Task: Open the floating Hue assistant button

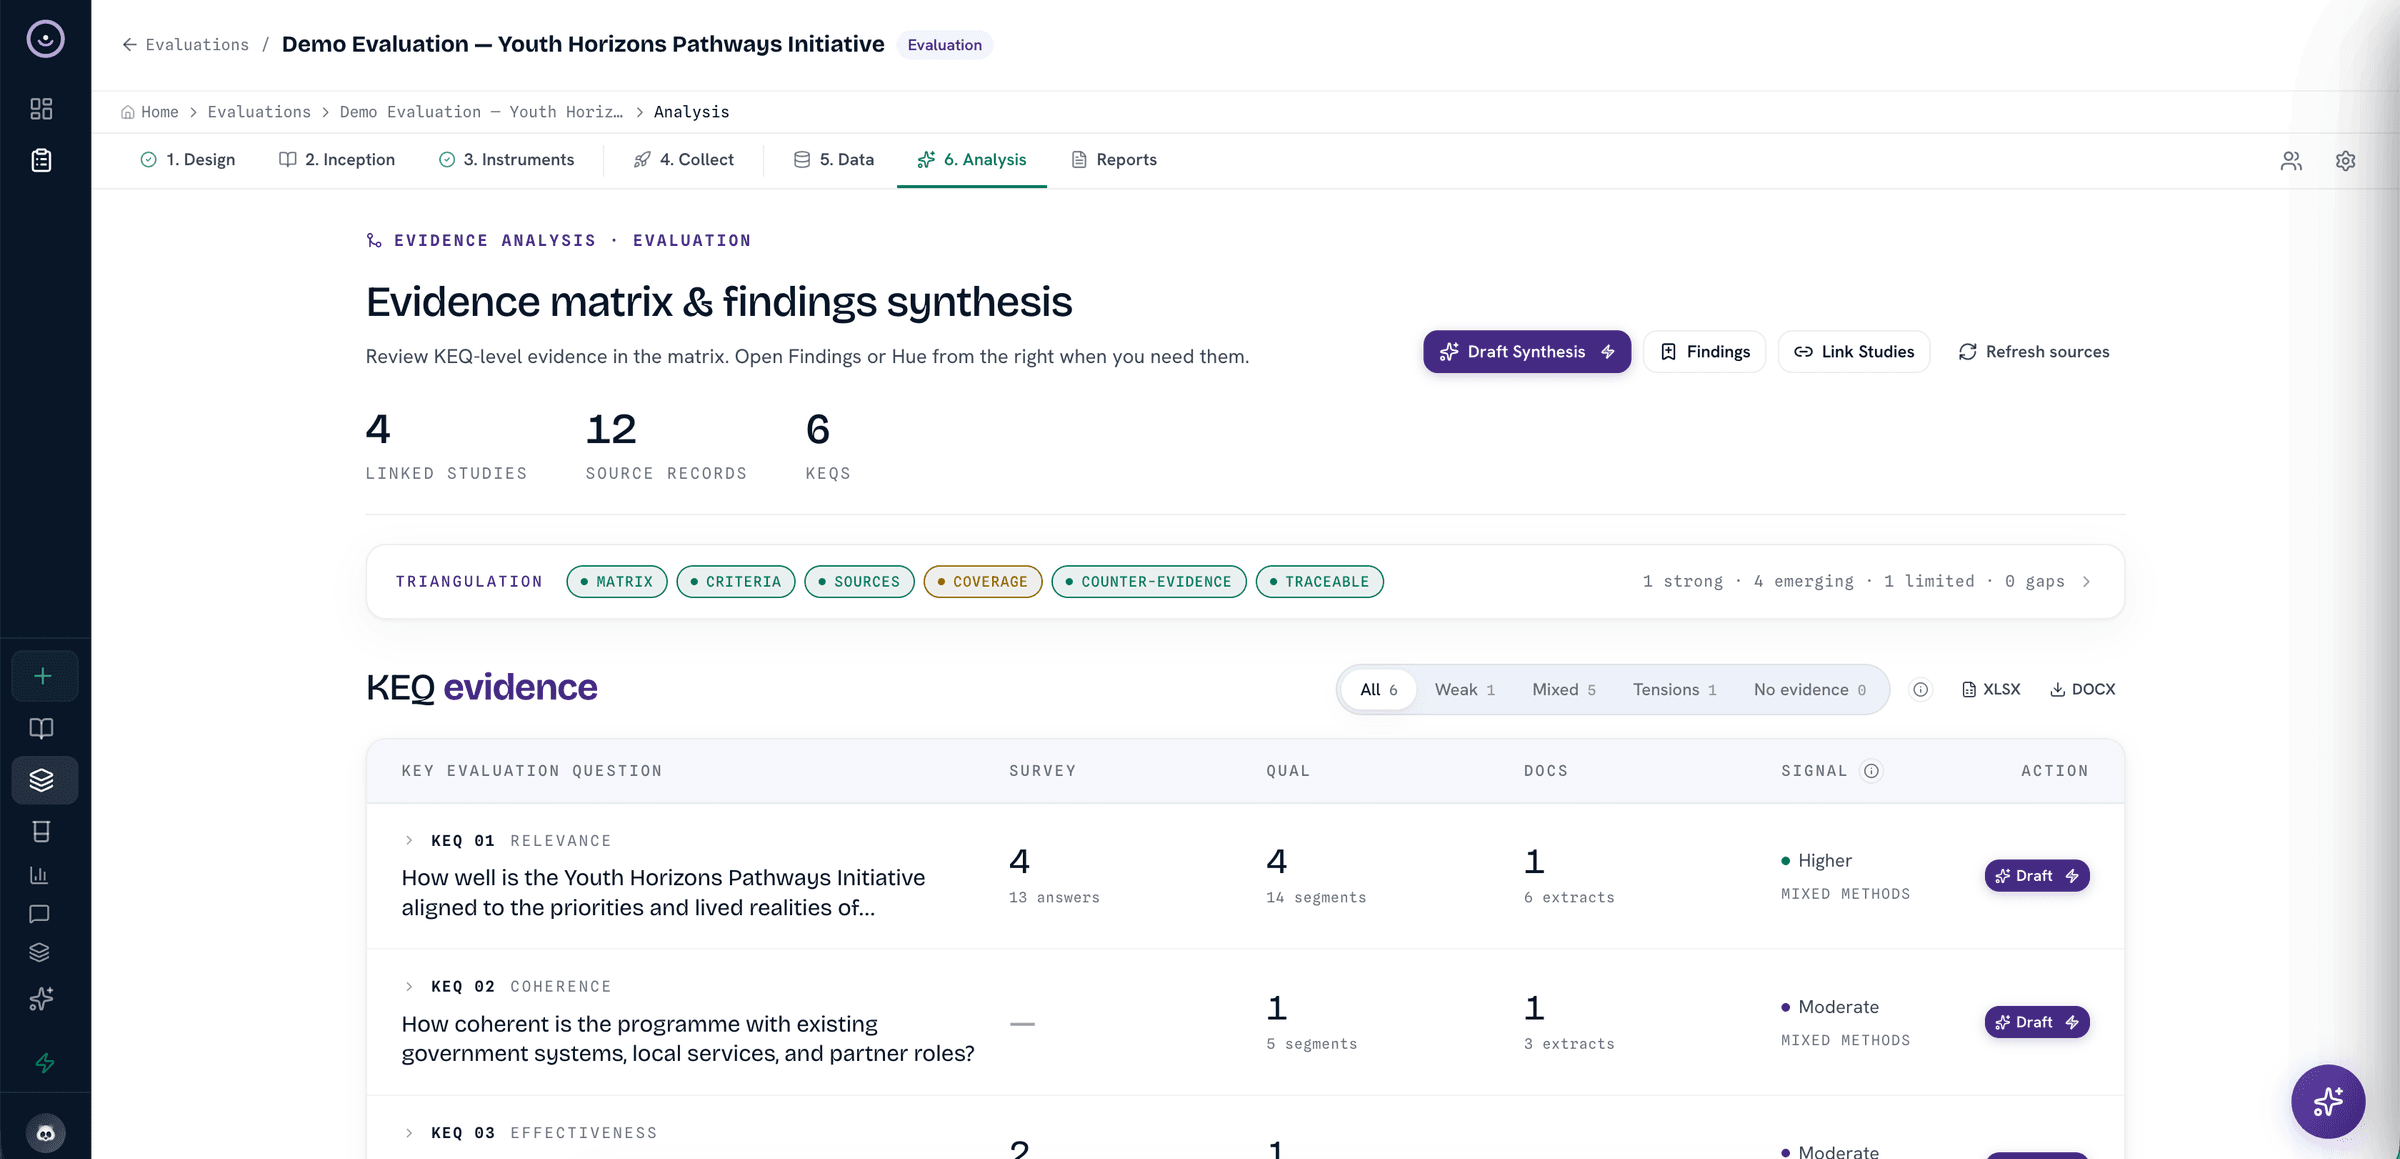Action: tap(2328, 1101)
